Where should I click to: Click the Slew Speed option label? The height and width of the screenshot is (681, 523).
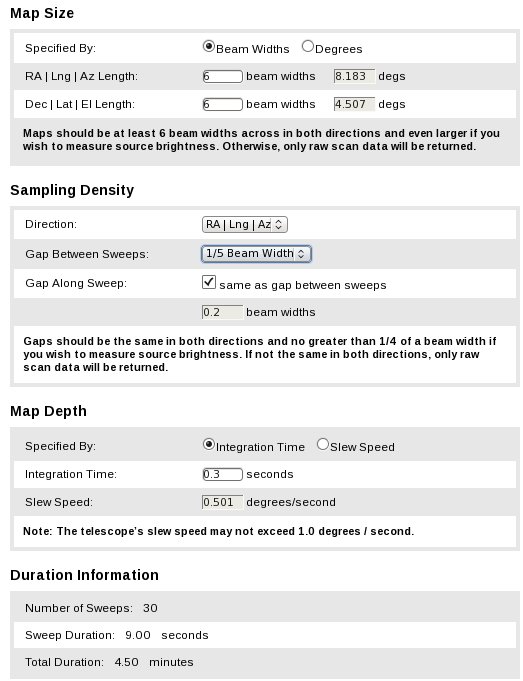(x=362, y=447)
